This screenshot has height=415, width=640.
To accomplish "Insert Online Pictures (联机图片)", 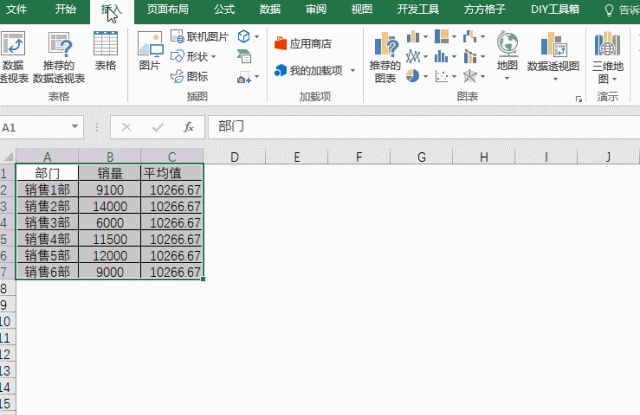I will pyautogui.click(x=199, y=37).
